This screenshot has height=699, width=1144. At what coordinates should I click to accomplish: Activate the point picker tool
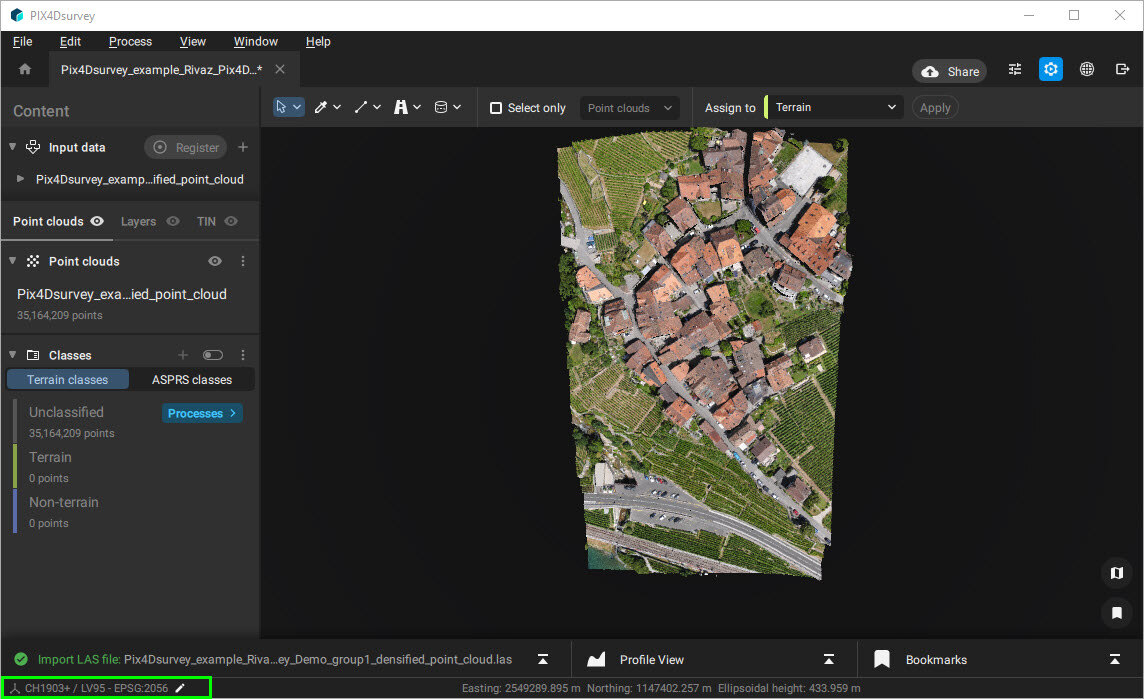point(320,107)
